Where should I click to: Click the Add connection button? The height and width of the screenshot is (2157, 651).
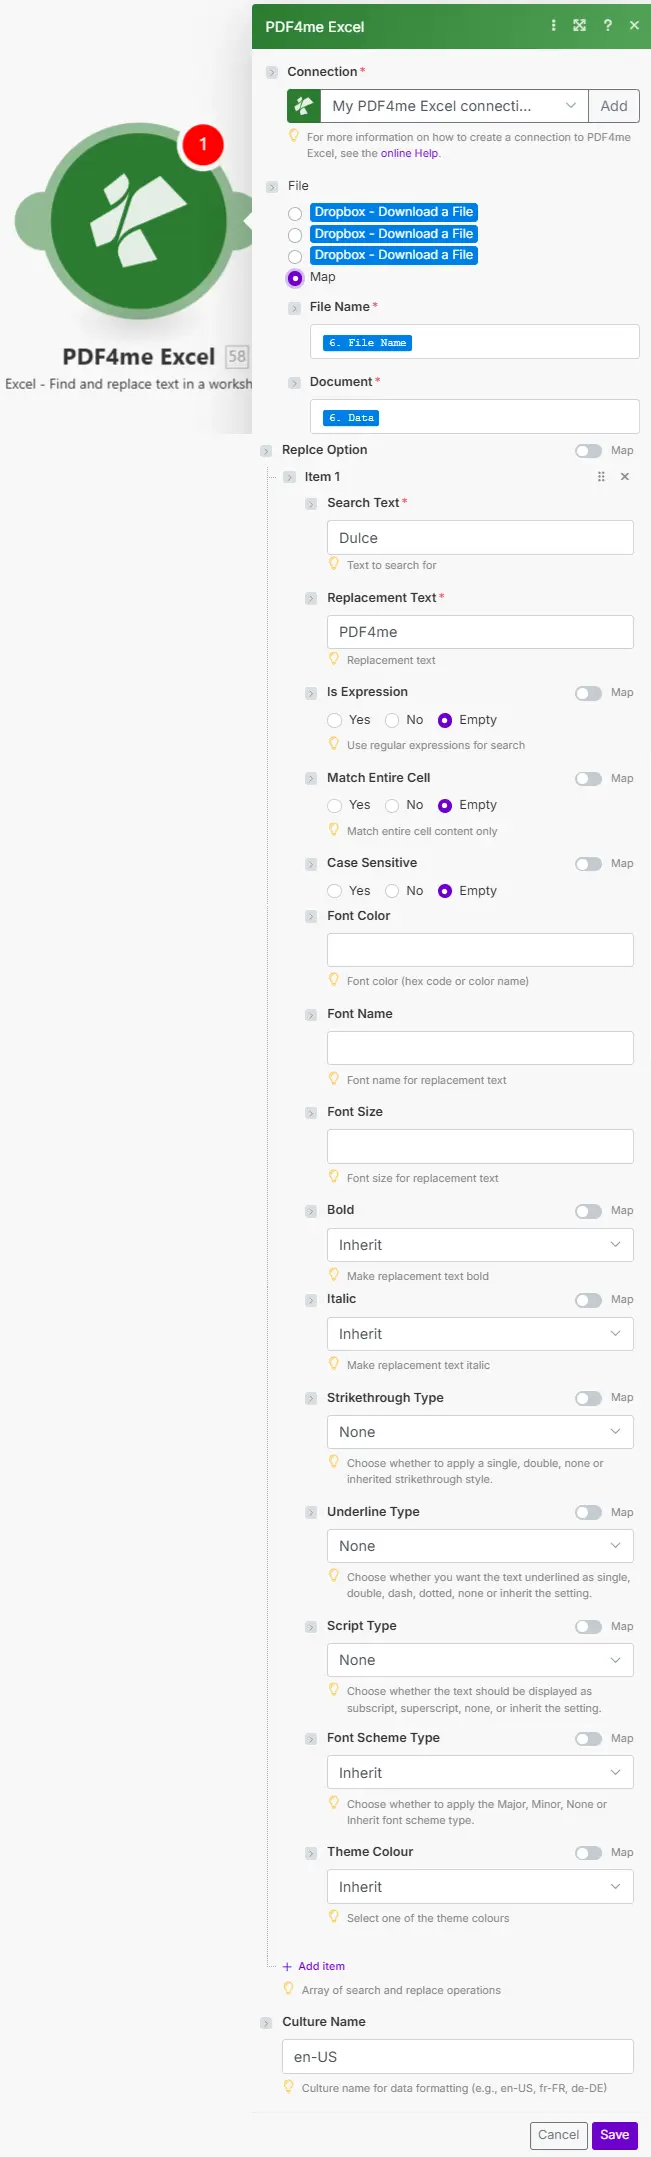click(614, 106)
